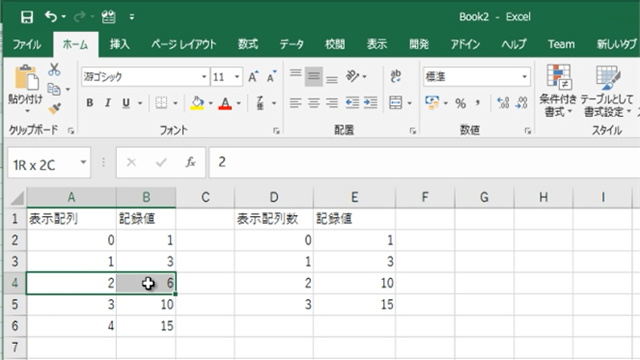Click the formula bar confirm checkmark
640x360 pixels.
click(161, 162)
